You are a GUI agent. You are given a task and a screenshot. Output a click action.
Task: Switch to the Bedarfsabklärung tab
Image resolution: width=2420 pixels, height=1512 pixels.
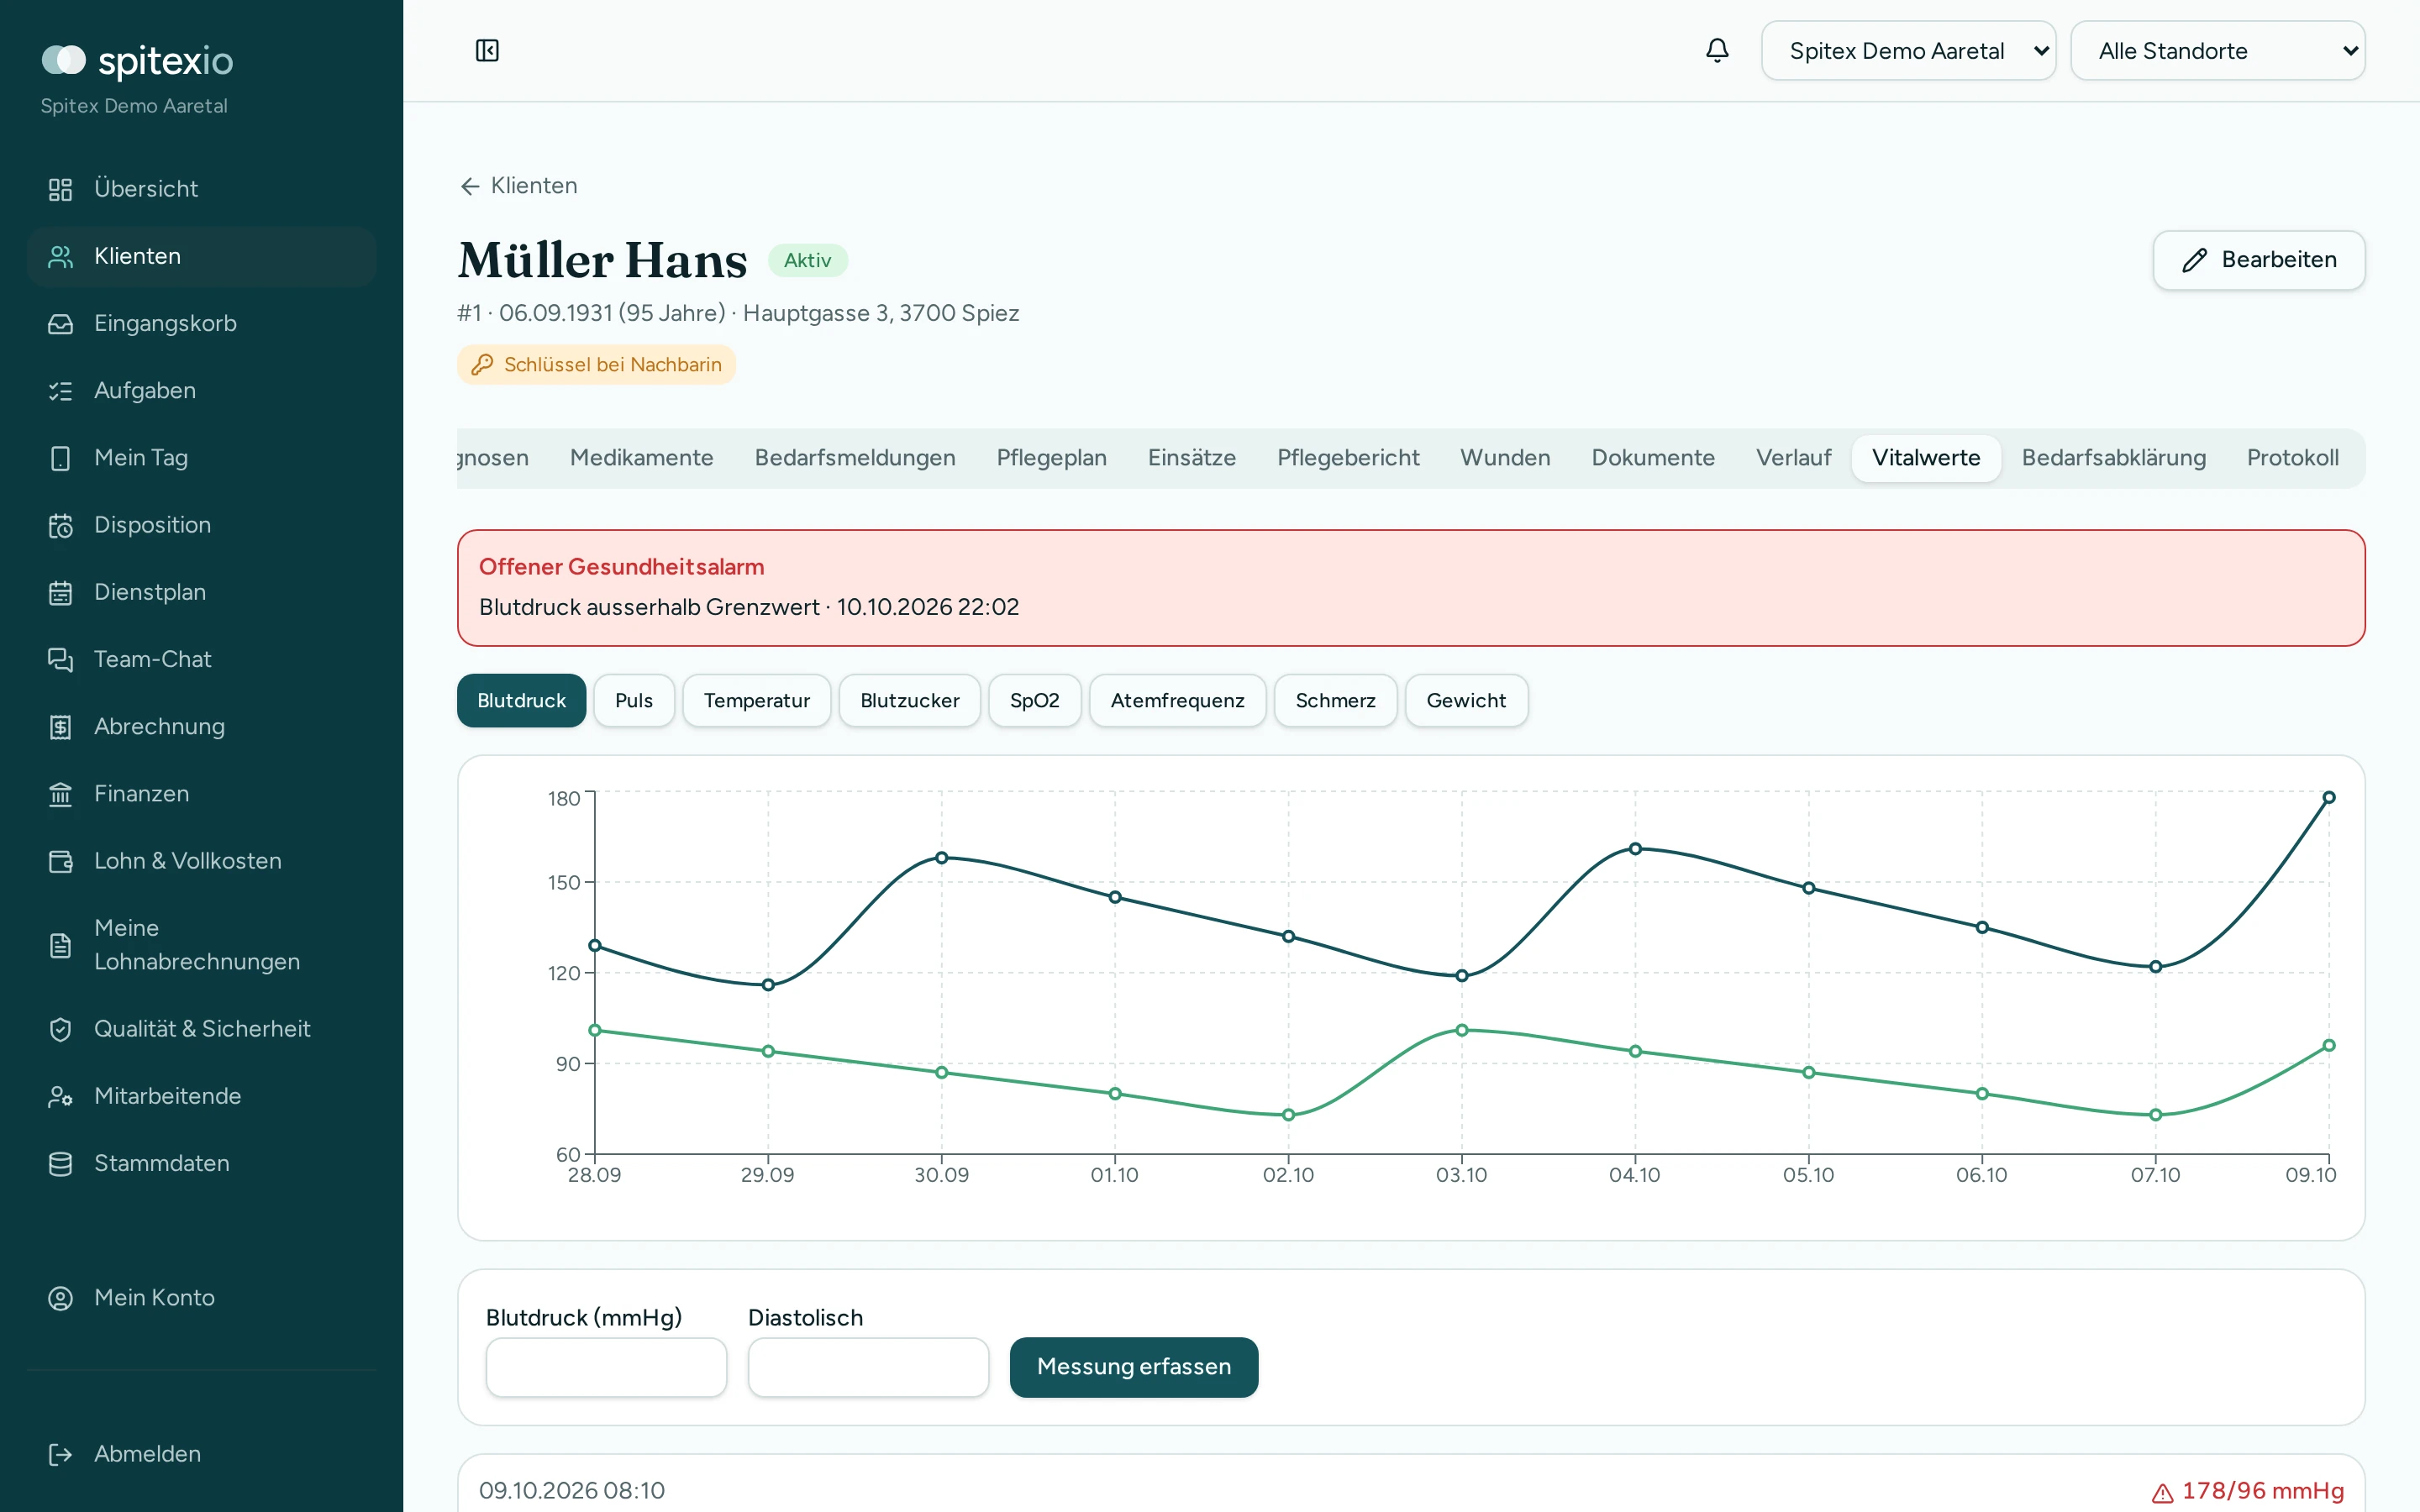click(2113, 458)
